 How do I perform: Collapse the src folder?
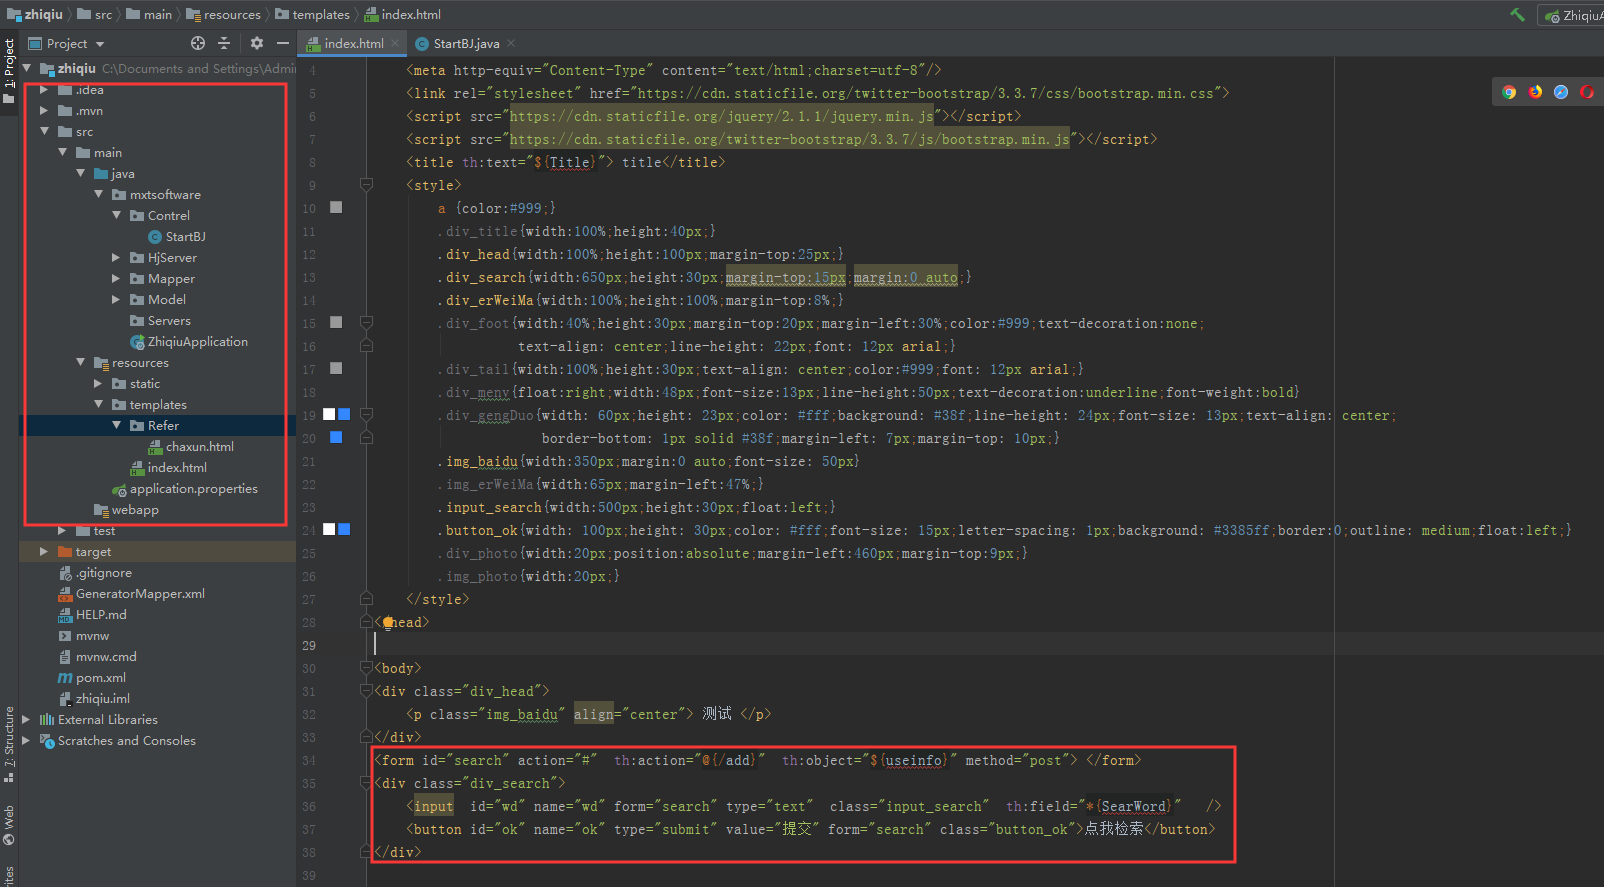tap(44, 131)
